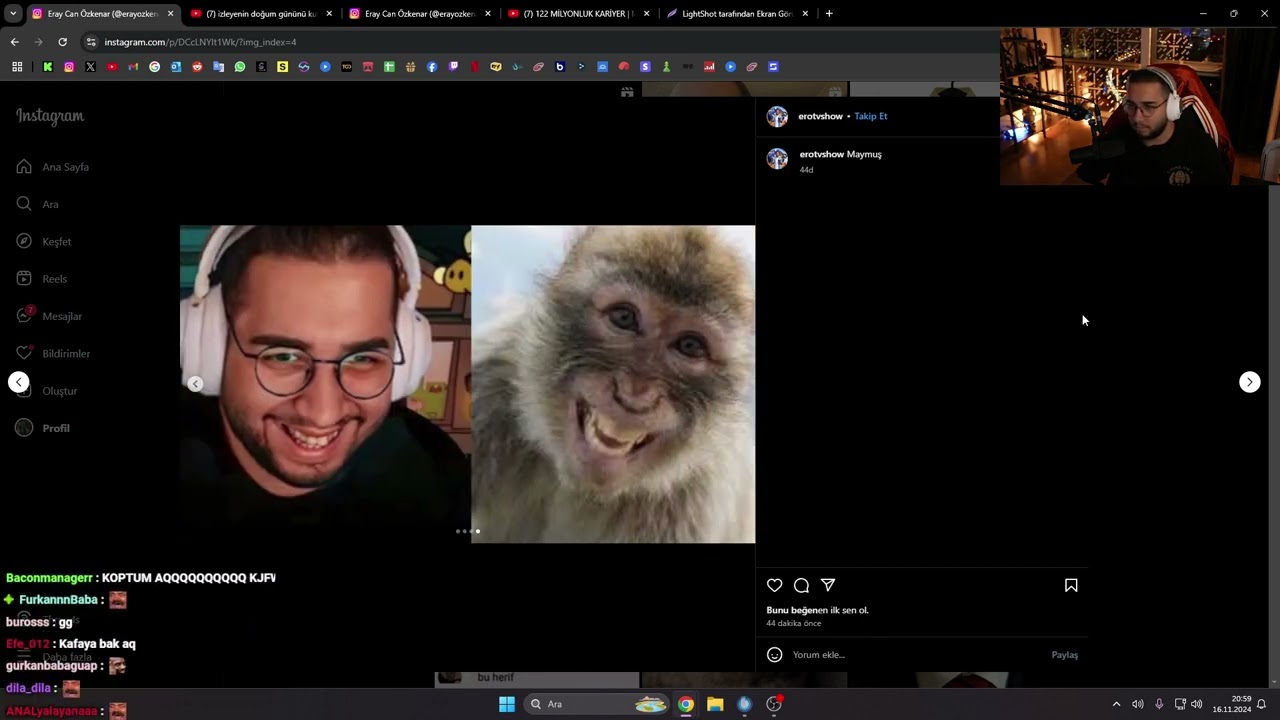Open taskbar clock showing 20:59
The width and height of the screenshot is (1280, 720).
tap(1232, 704)
